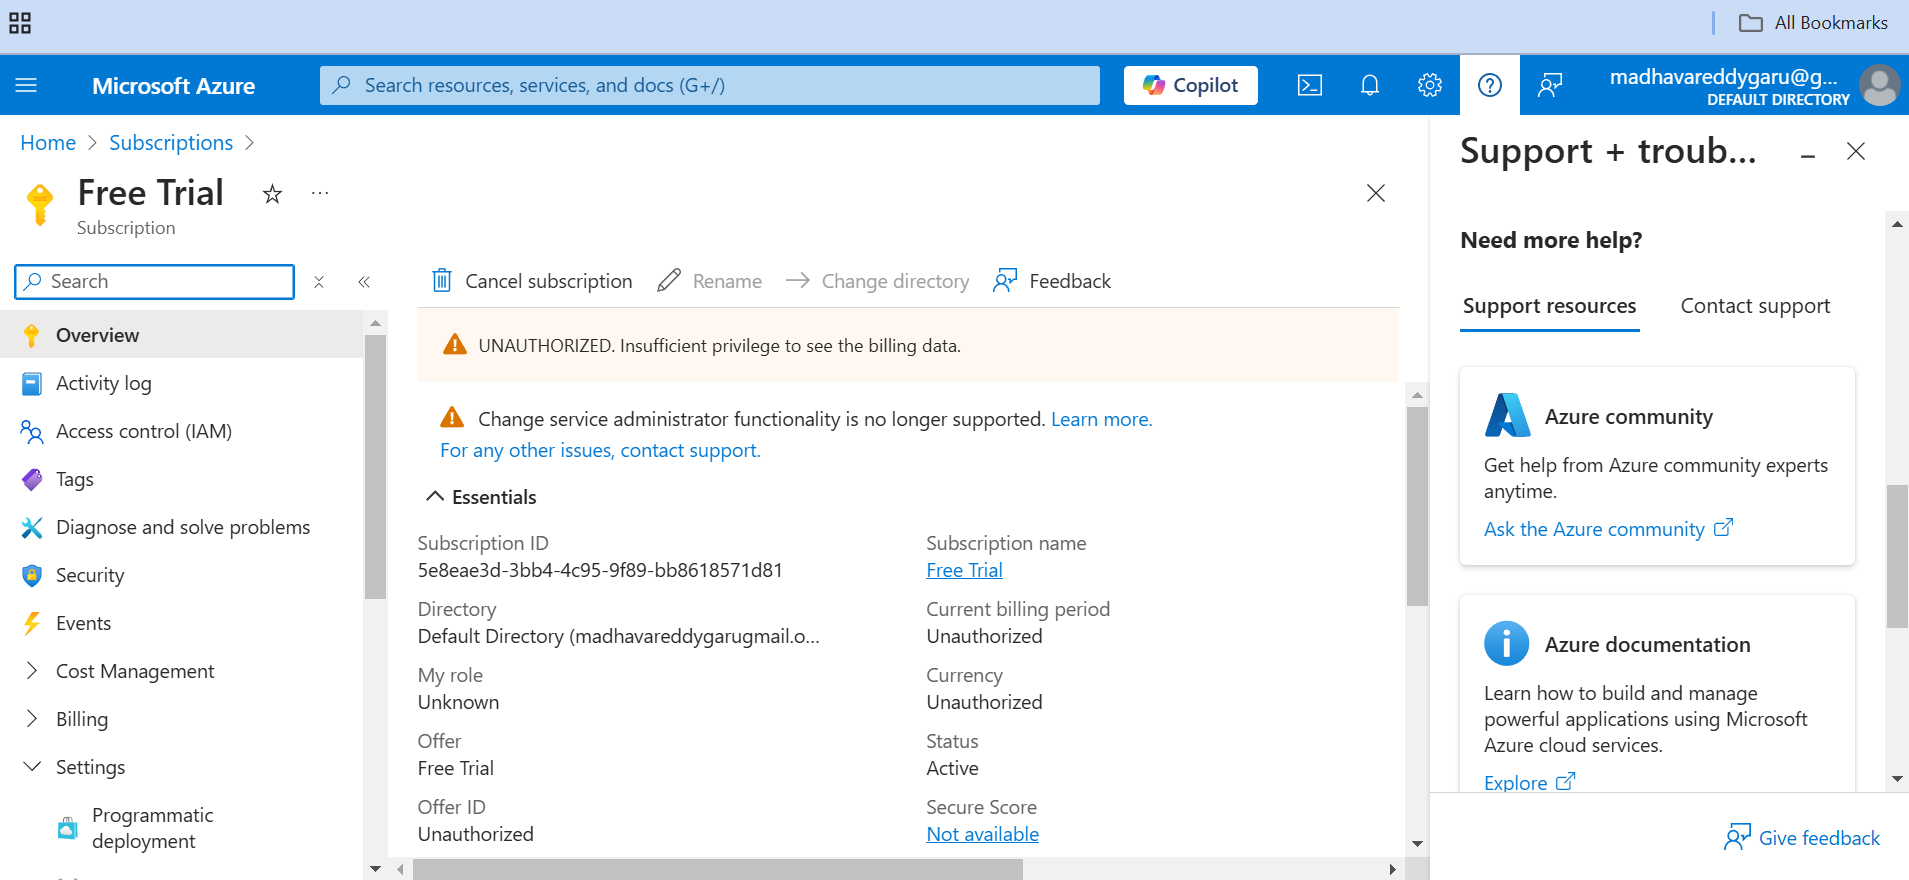Open All Bookmarks folder
This screenshot has height=880, width=1909.
point(1813,23)
